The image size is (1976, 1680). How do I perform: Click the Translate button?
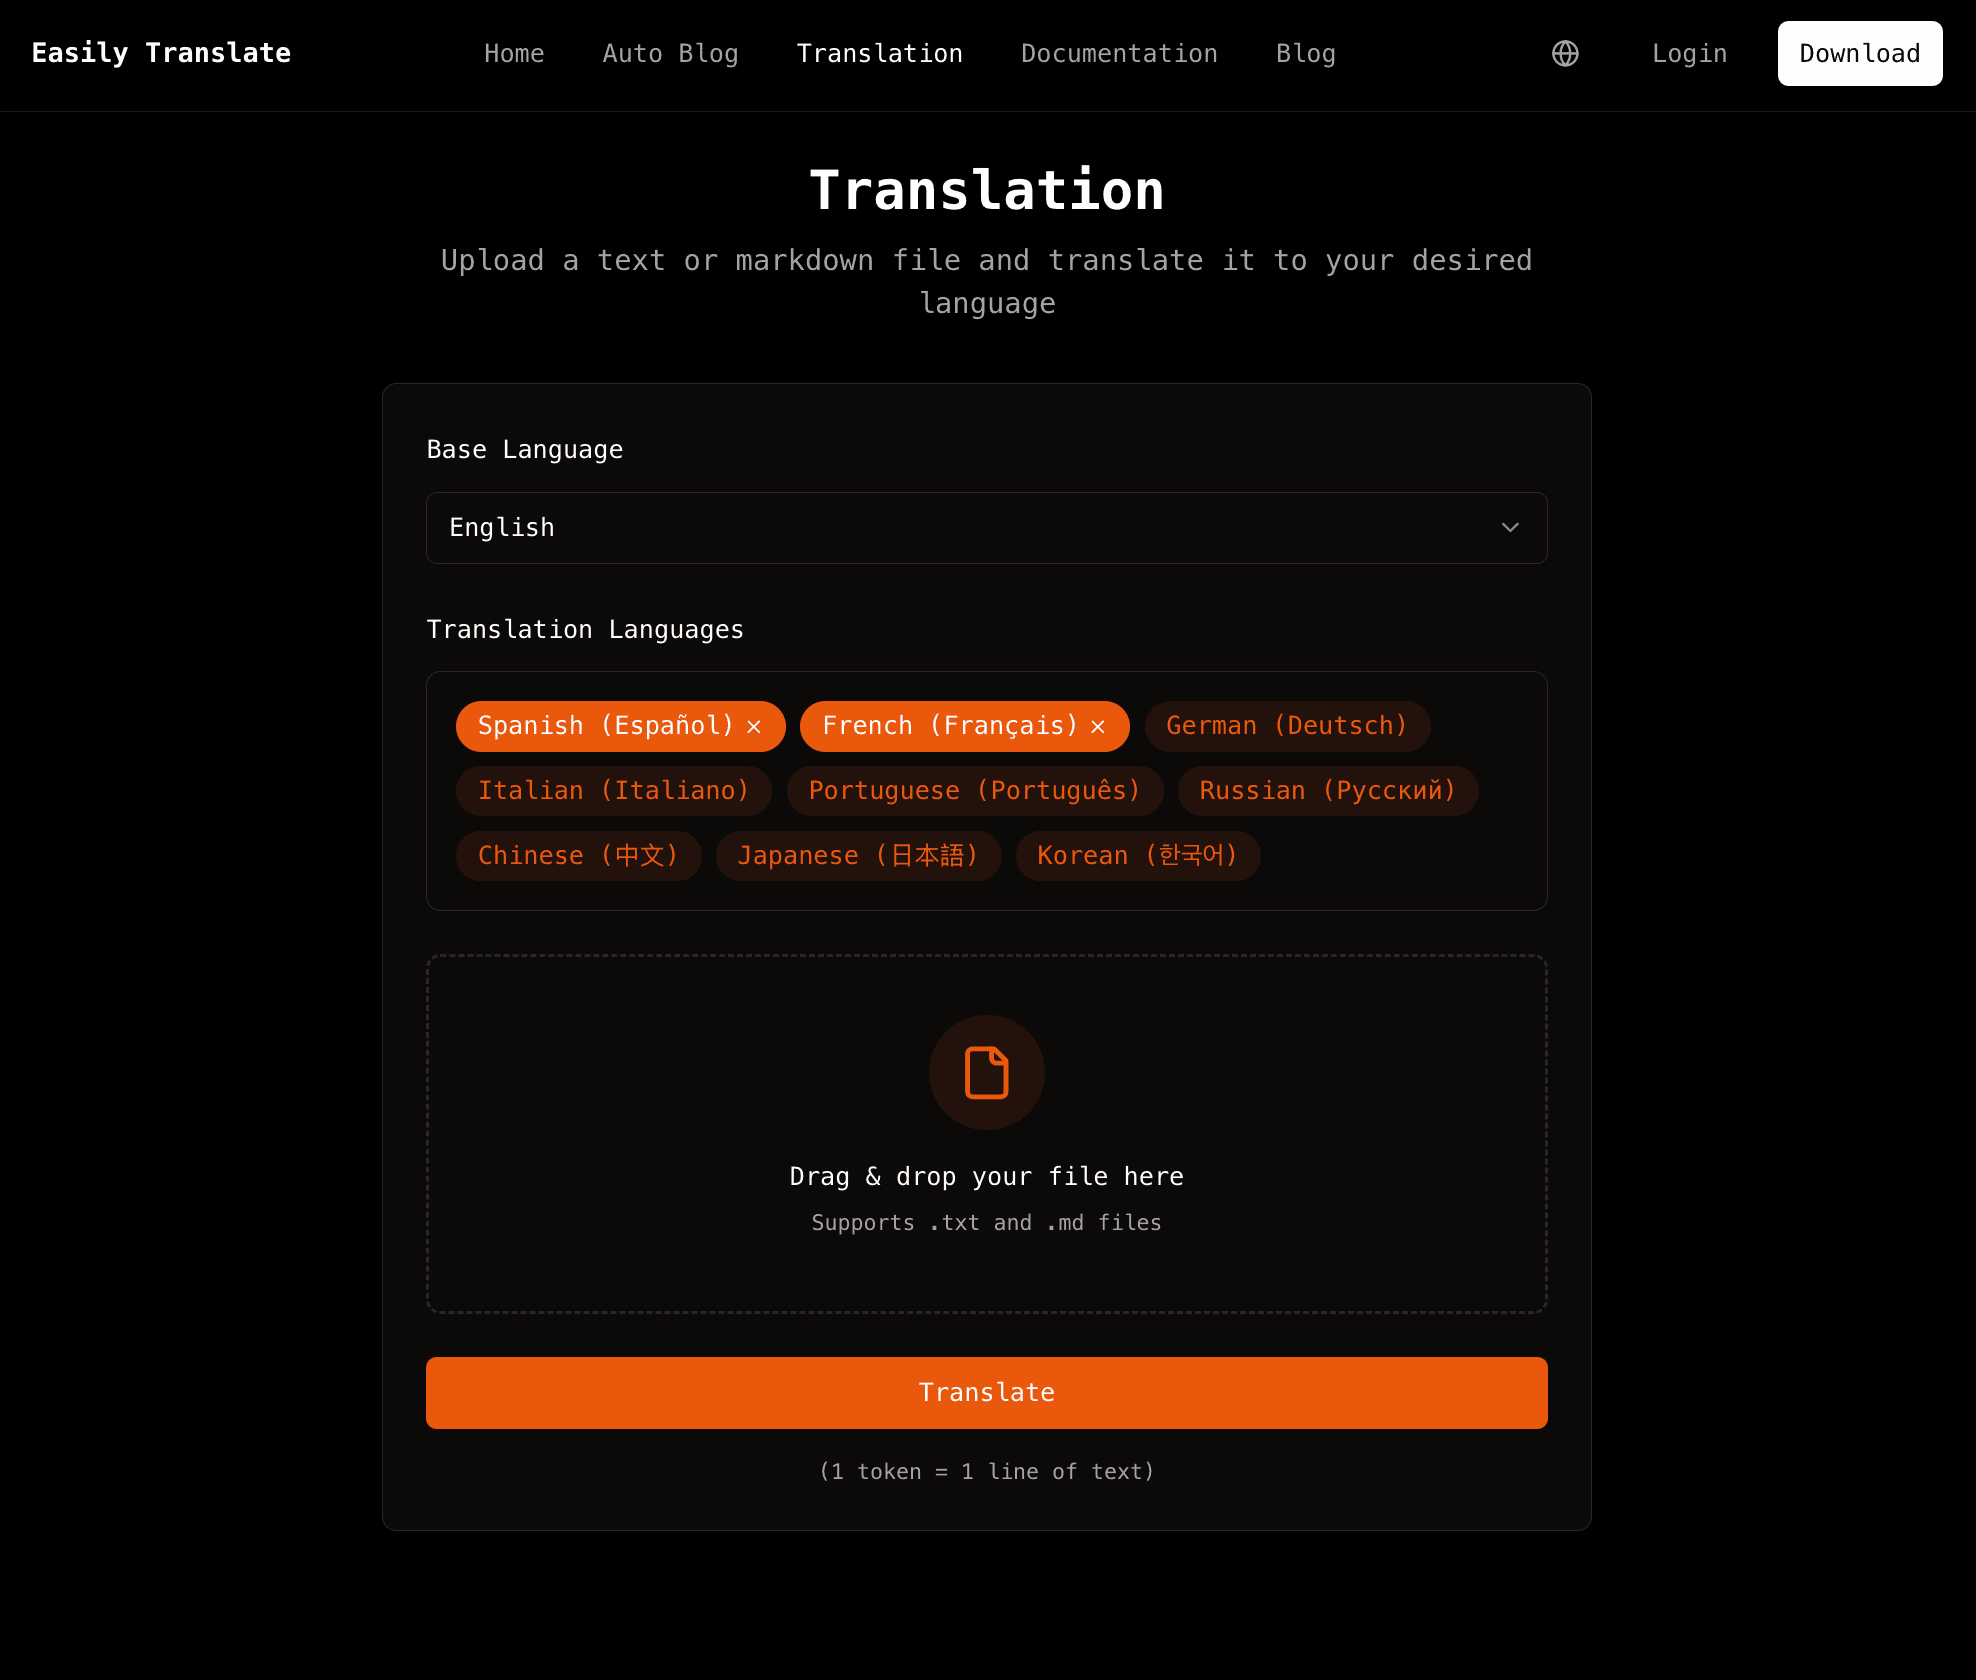point(986,1392)
